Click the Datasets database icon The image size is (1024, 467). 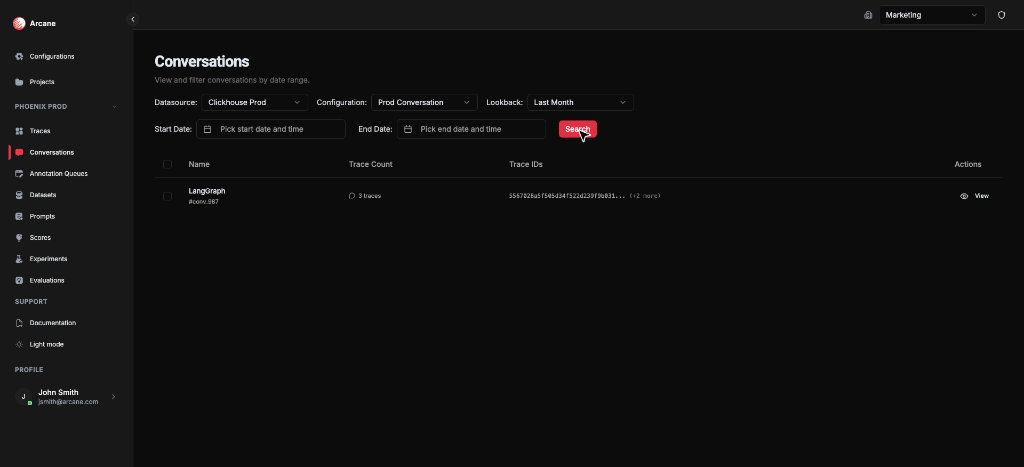(x=19, y=195)
